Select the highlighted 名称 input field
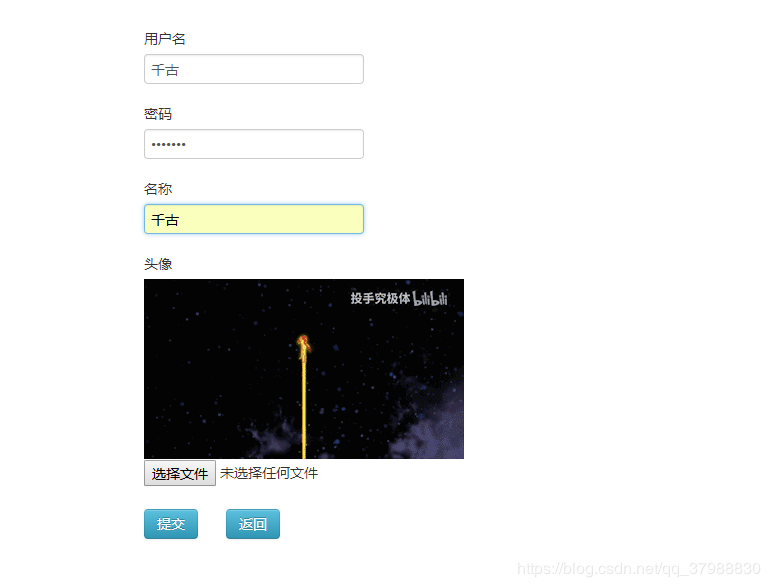The width and height of the screenshot is (770, 587). tap(254, 219)
